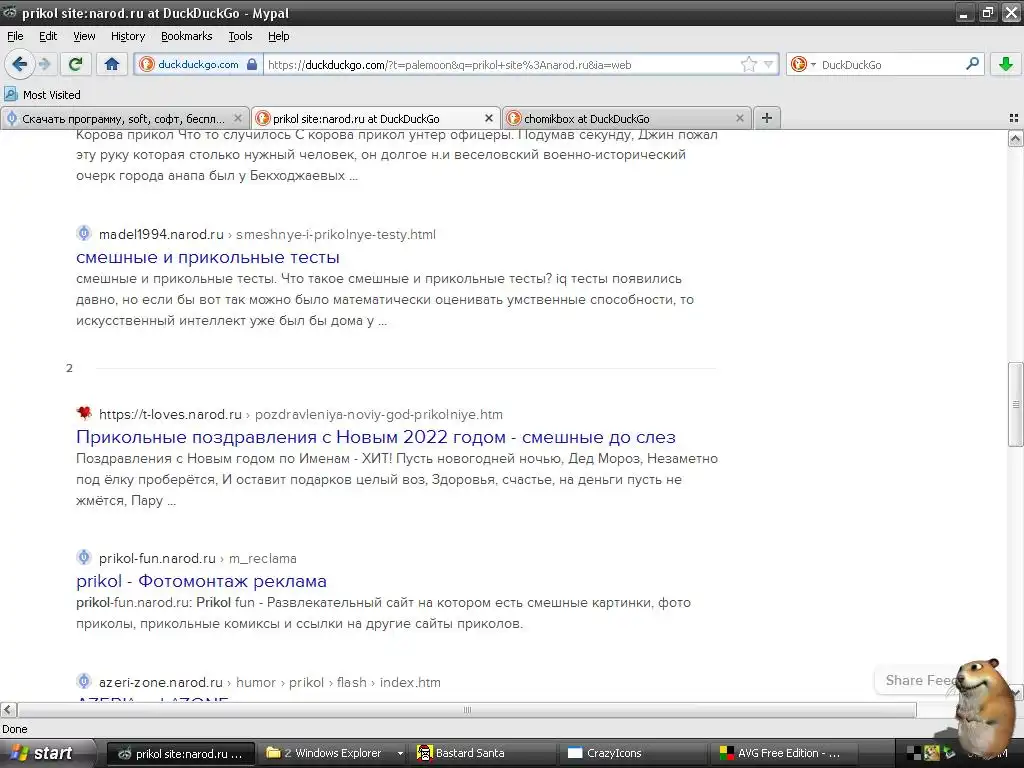The width and height of the screenshot is (1024, 768).
Task: Click the result snippet starting 'prikol-fun.narod.ru: Prikol fun'
Action: click(x=383, y=613)
